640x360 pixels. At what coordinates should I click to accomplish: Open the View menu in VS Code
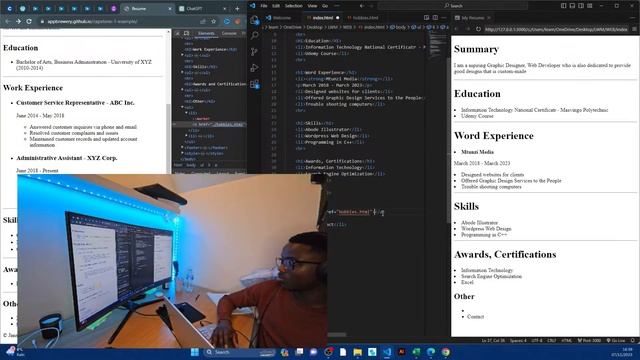(x=312, y=6)
